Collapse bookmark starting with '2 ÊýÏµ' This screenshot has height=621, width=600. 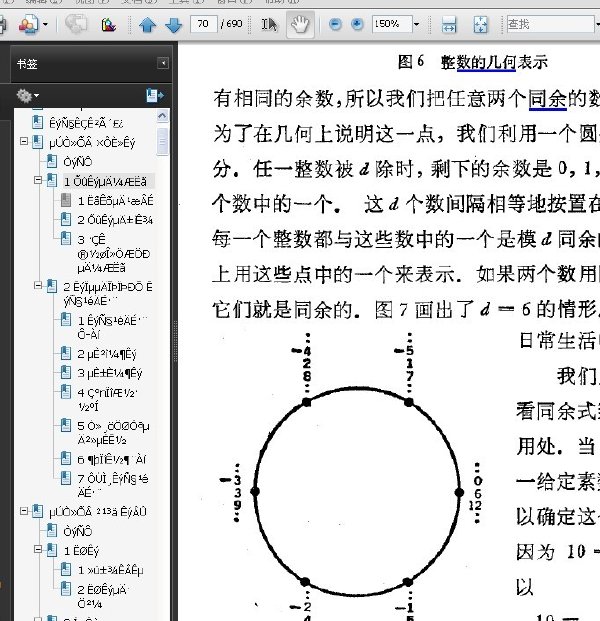point(38,286)
